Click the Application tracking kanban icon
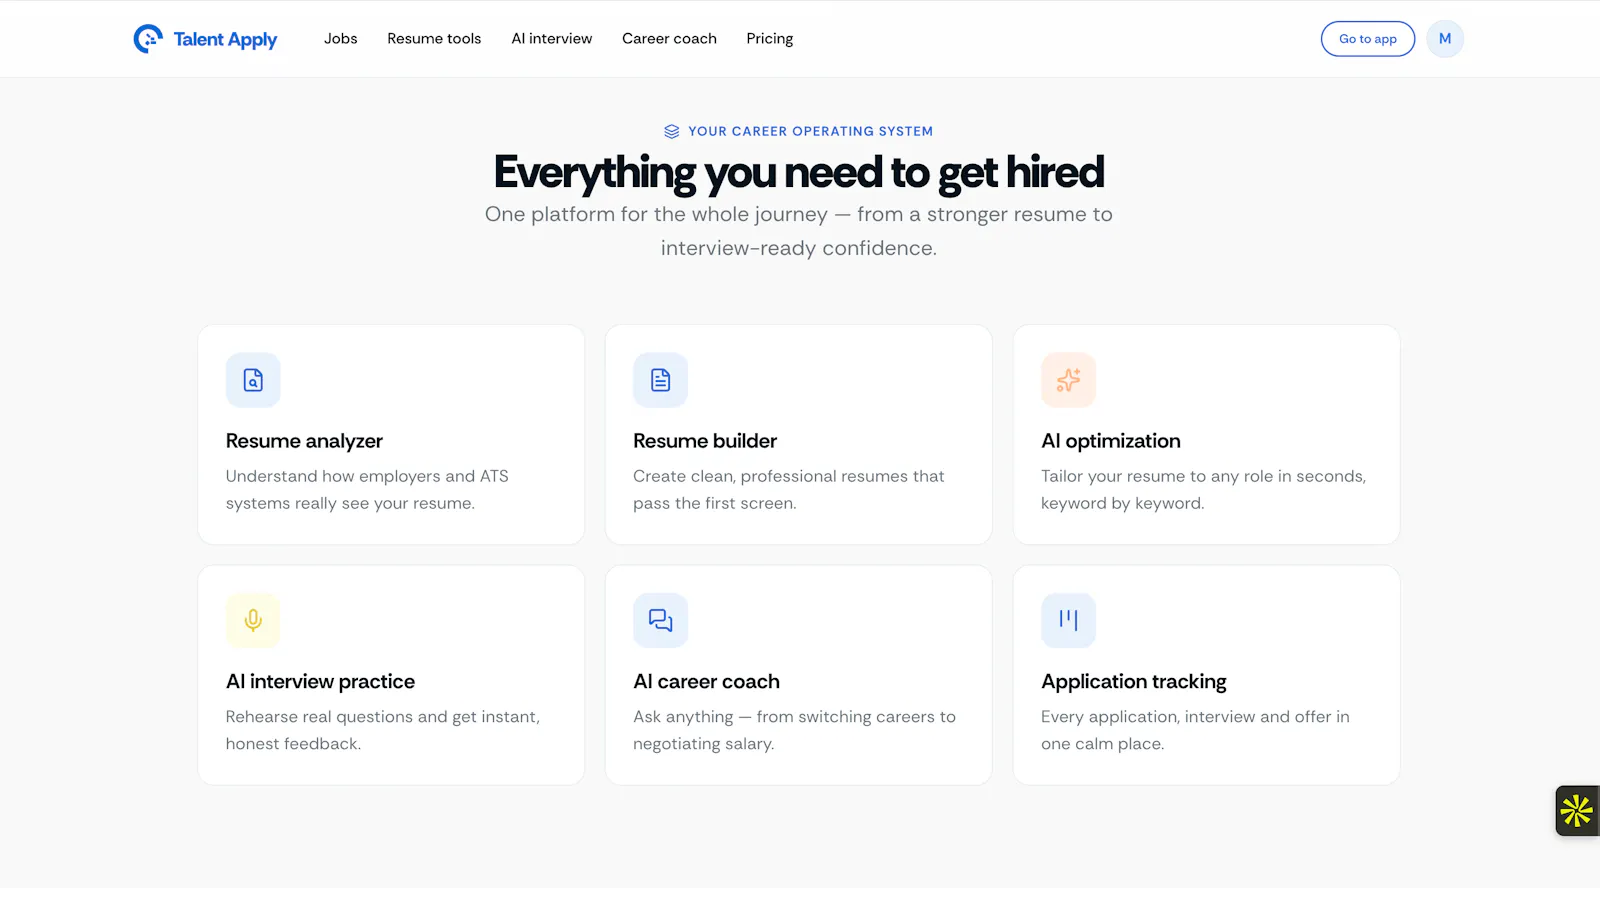The width and height of the screenshot is (1600, 913). pyautogui.click(x=1068, y=620)
